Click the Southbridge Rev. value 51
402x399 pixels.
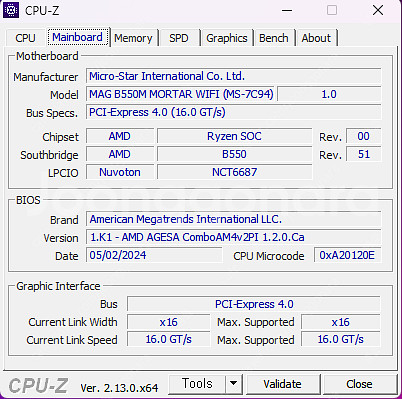(x=363, y=154)
